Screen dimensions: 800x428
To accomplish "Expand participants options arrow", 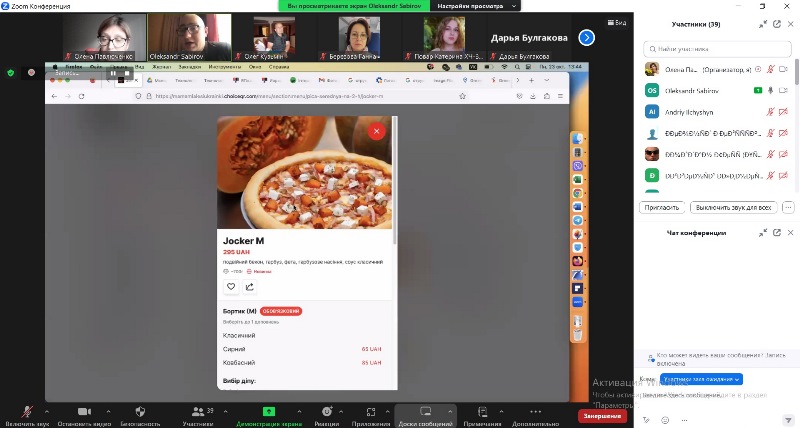I will click(x=226, y=411).
